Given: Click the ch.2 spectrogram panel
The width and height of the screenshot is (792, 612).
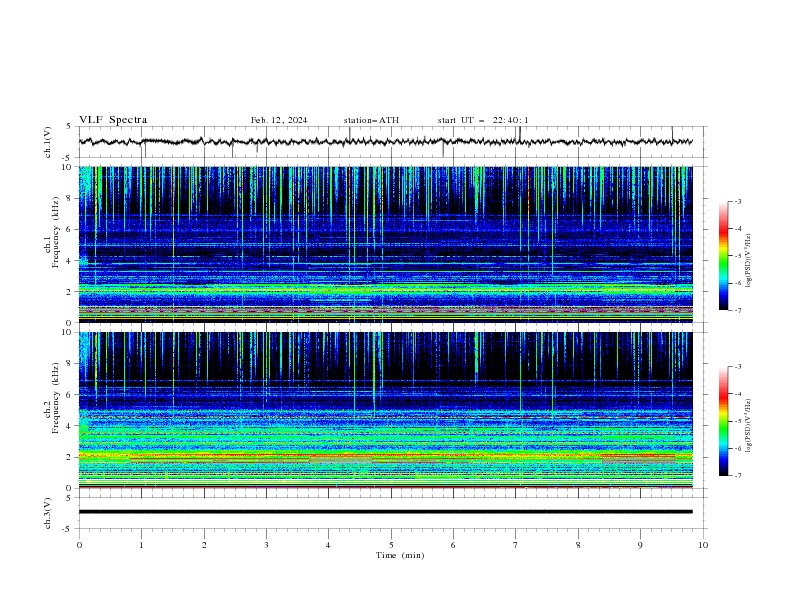Looking at the screenshot, I should (386, 410).
